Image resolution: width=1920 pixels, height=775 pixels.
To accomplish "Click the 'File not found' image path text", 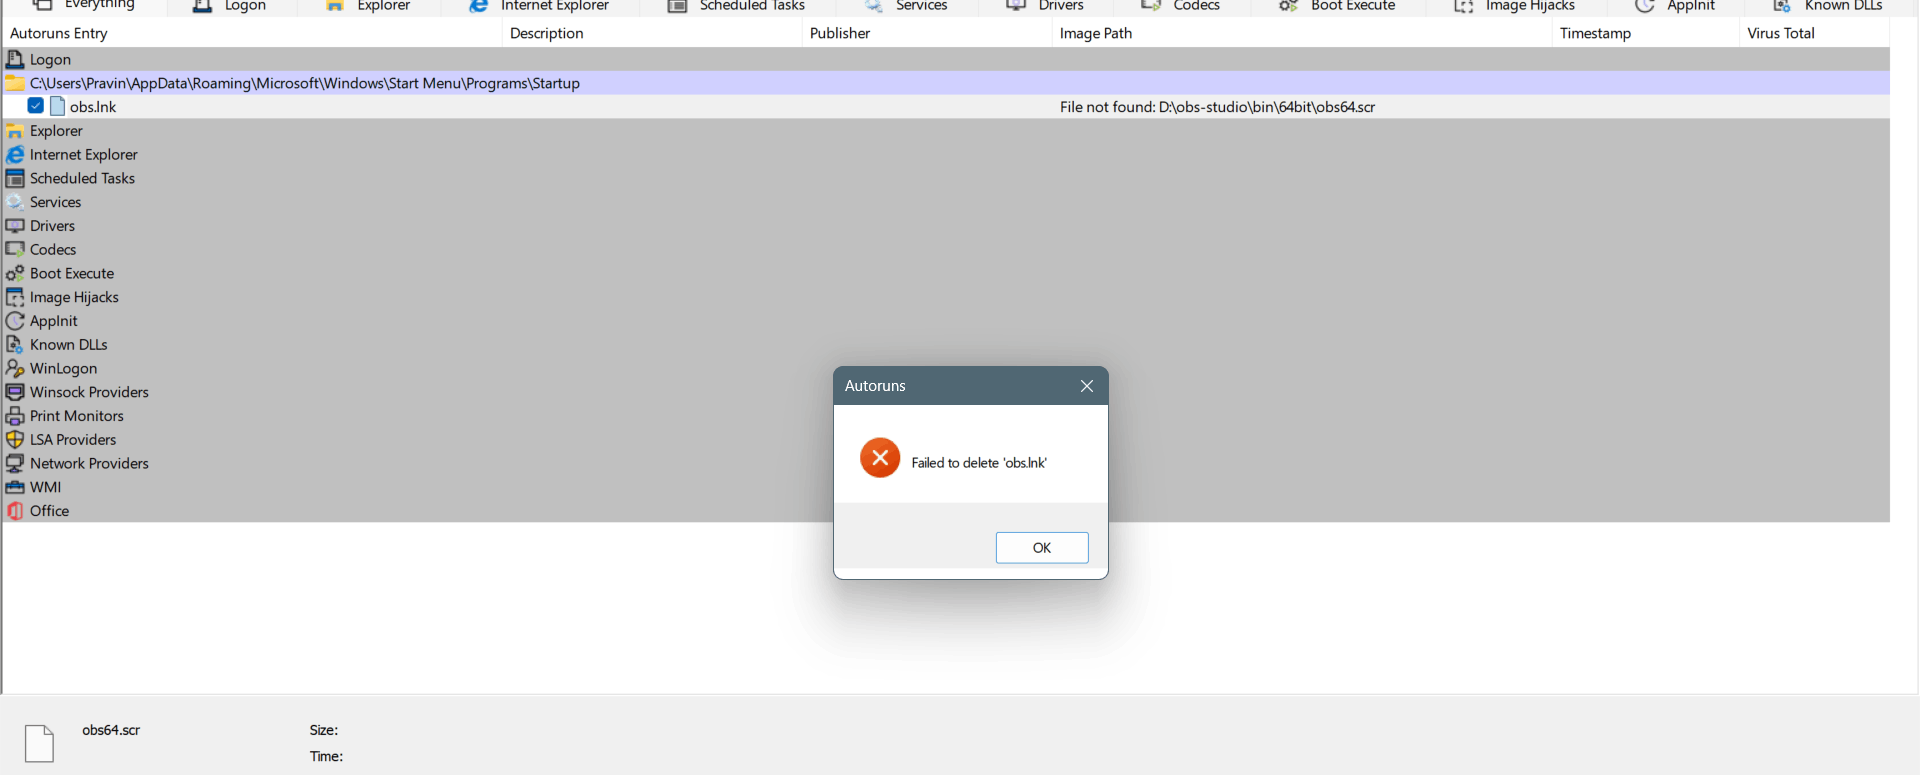I will click(1217, 107).
